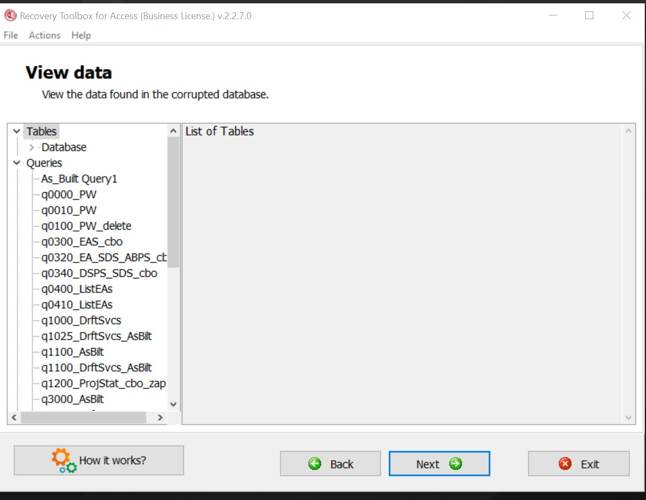Image resolution: width=646 pixels, height=500 pixels.
Task: Click the green left arrow icon on Back
Action: [x=315, y=464]
